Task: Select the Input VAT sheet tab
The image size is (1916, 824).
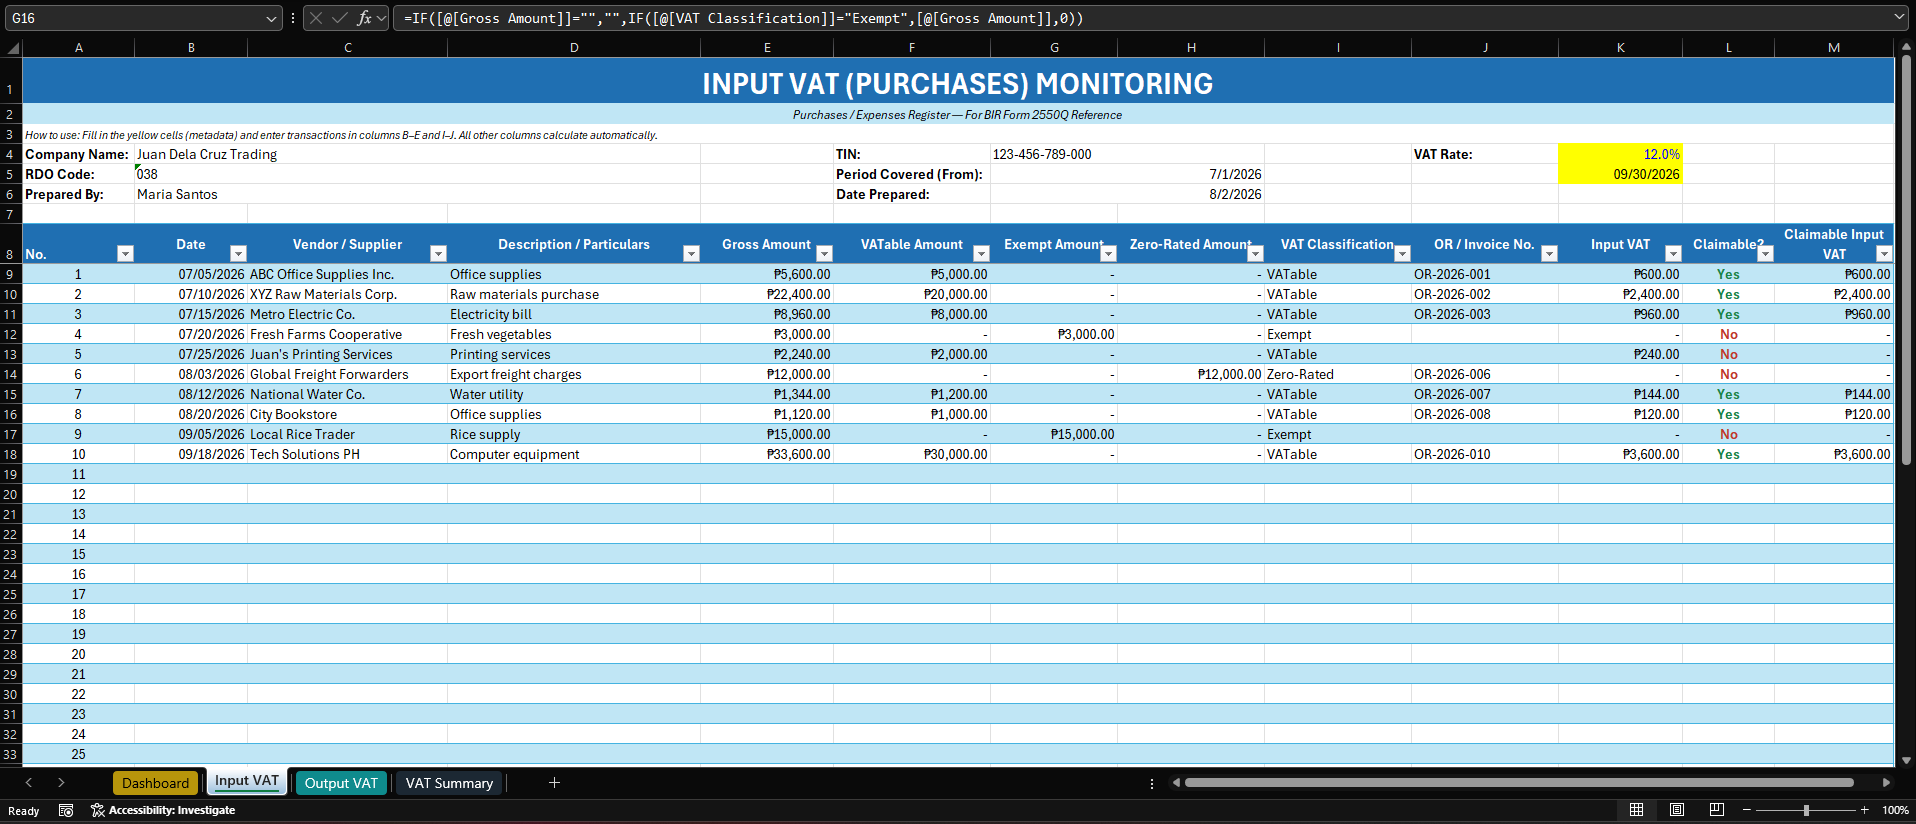Action: click(247, 782)
